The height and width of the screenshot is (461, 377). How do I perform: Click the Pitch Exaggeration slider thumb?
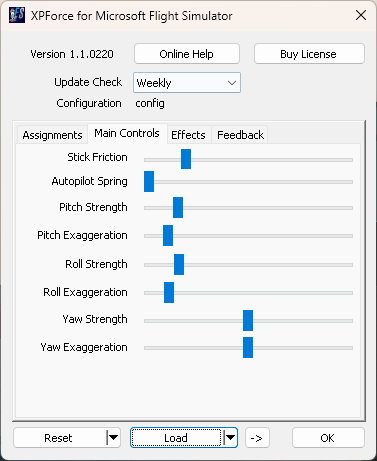168,235
